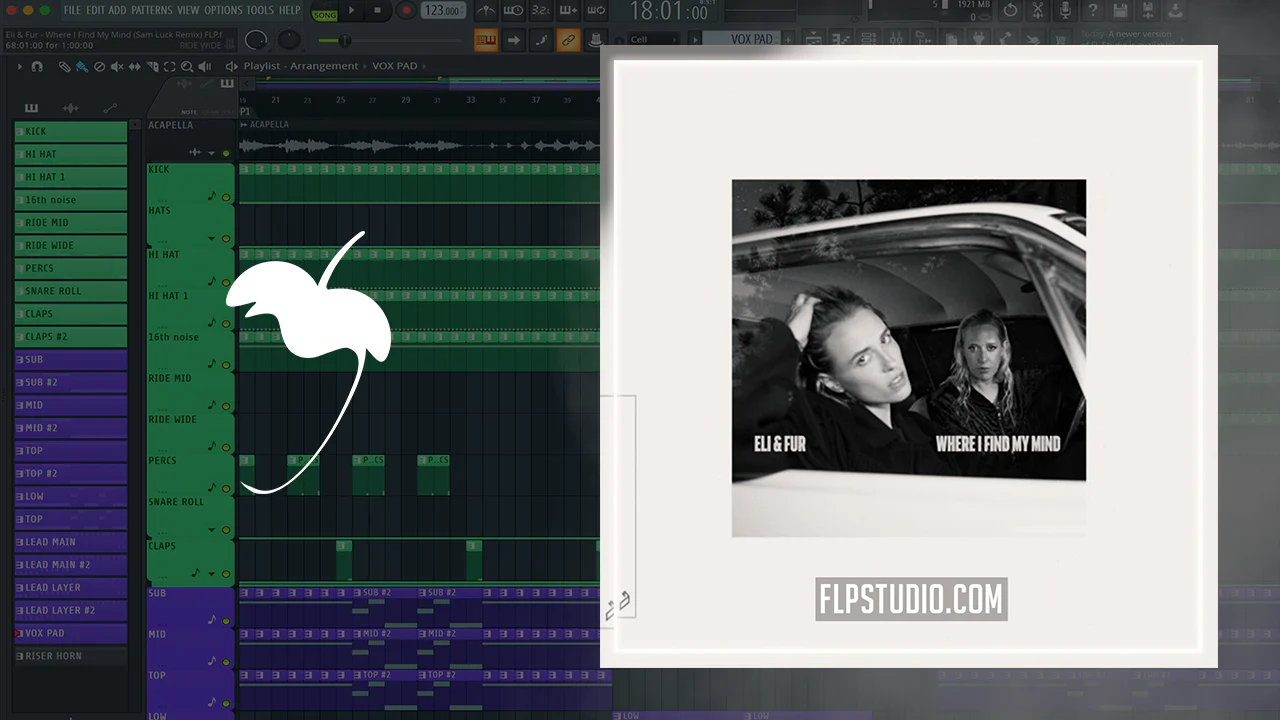This screenshot has height=720, width=1280.
Task: Click the arrow left of pattern selector
Action: pos(695,40)
